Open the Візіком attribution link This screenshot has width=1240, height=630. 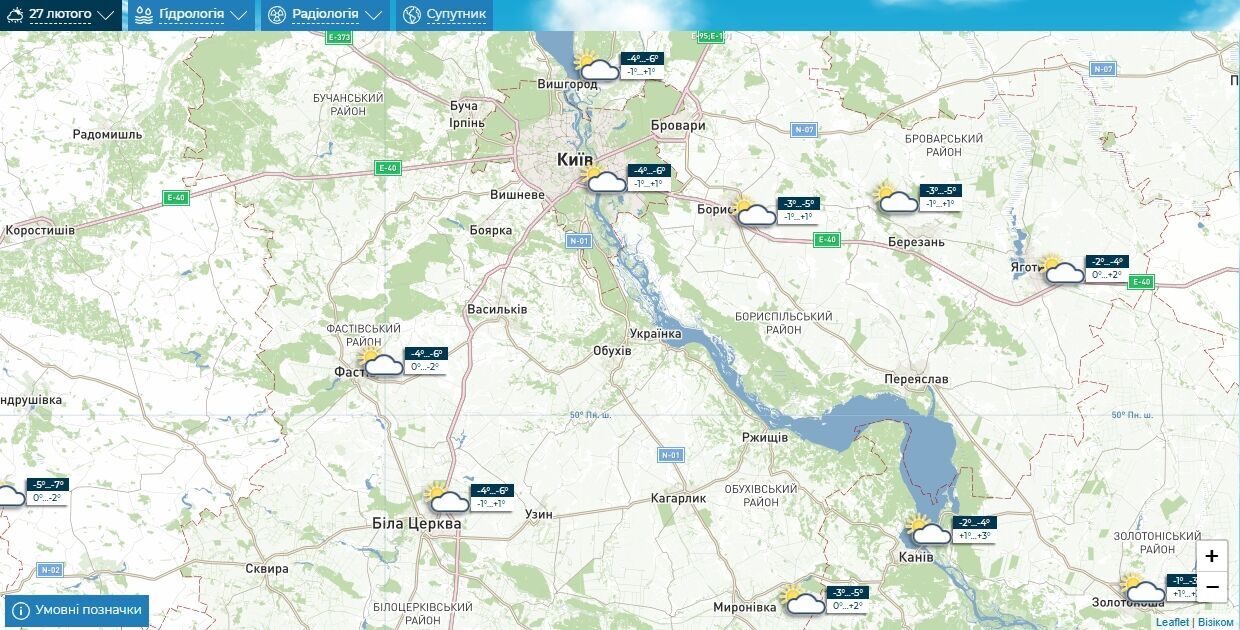click(x=1216, y=622)
